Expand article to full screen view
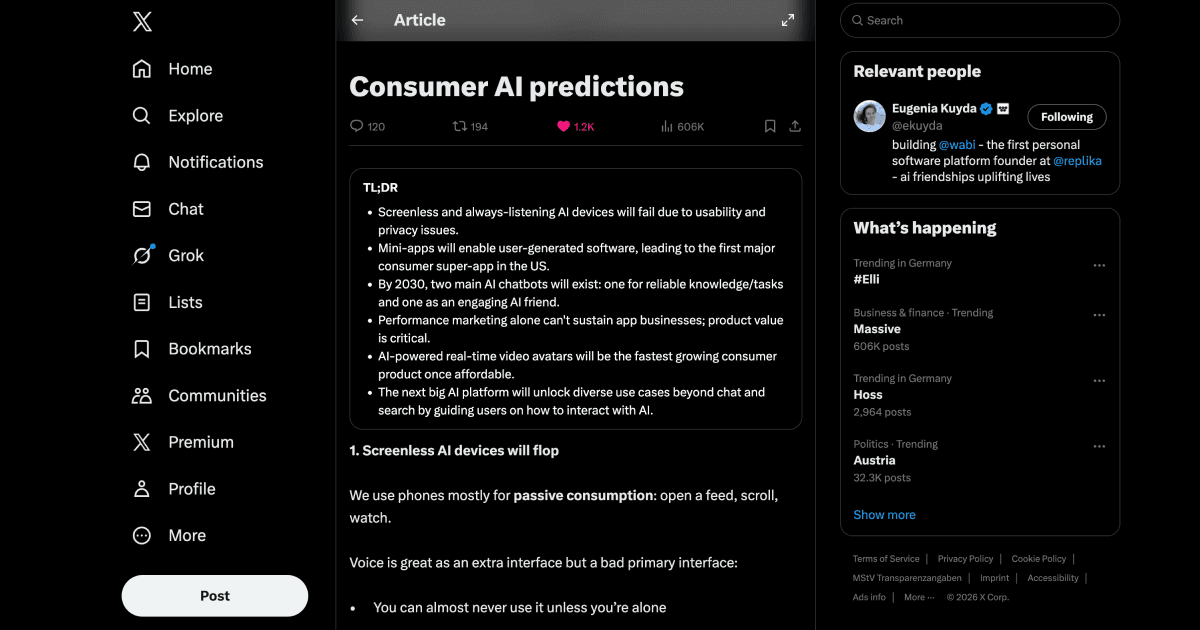Viewport: 1200px width, 630px height. click(x=788, y=20)
